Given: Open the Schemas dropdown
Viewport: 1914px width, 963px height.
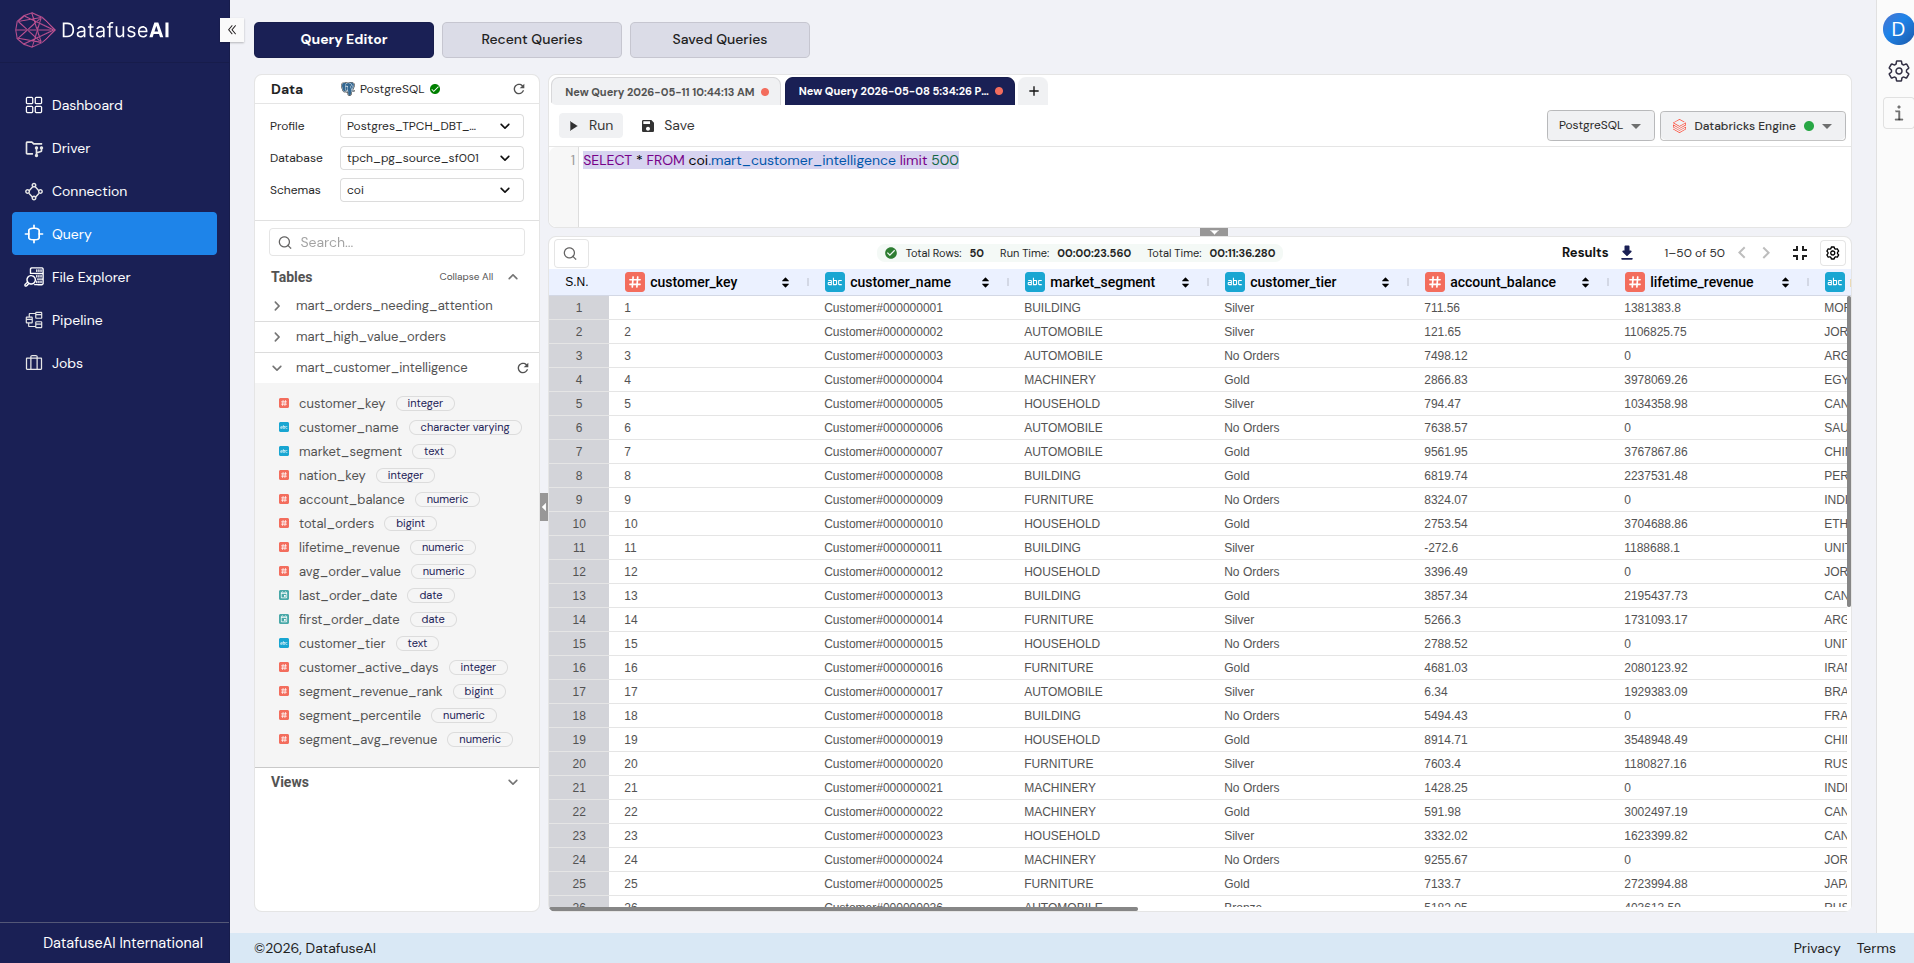Looking at the screenshot, I should tap(431, 190).
